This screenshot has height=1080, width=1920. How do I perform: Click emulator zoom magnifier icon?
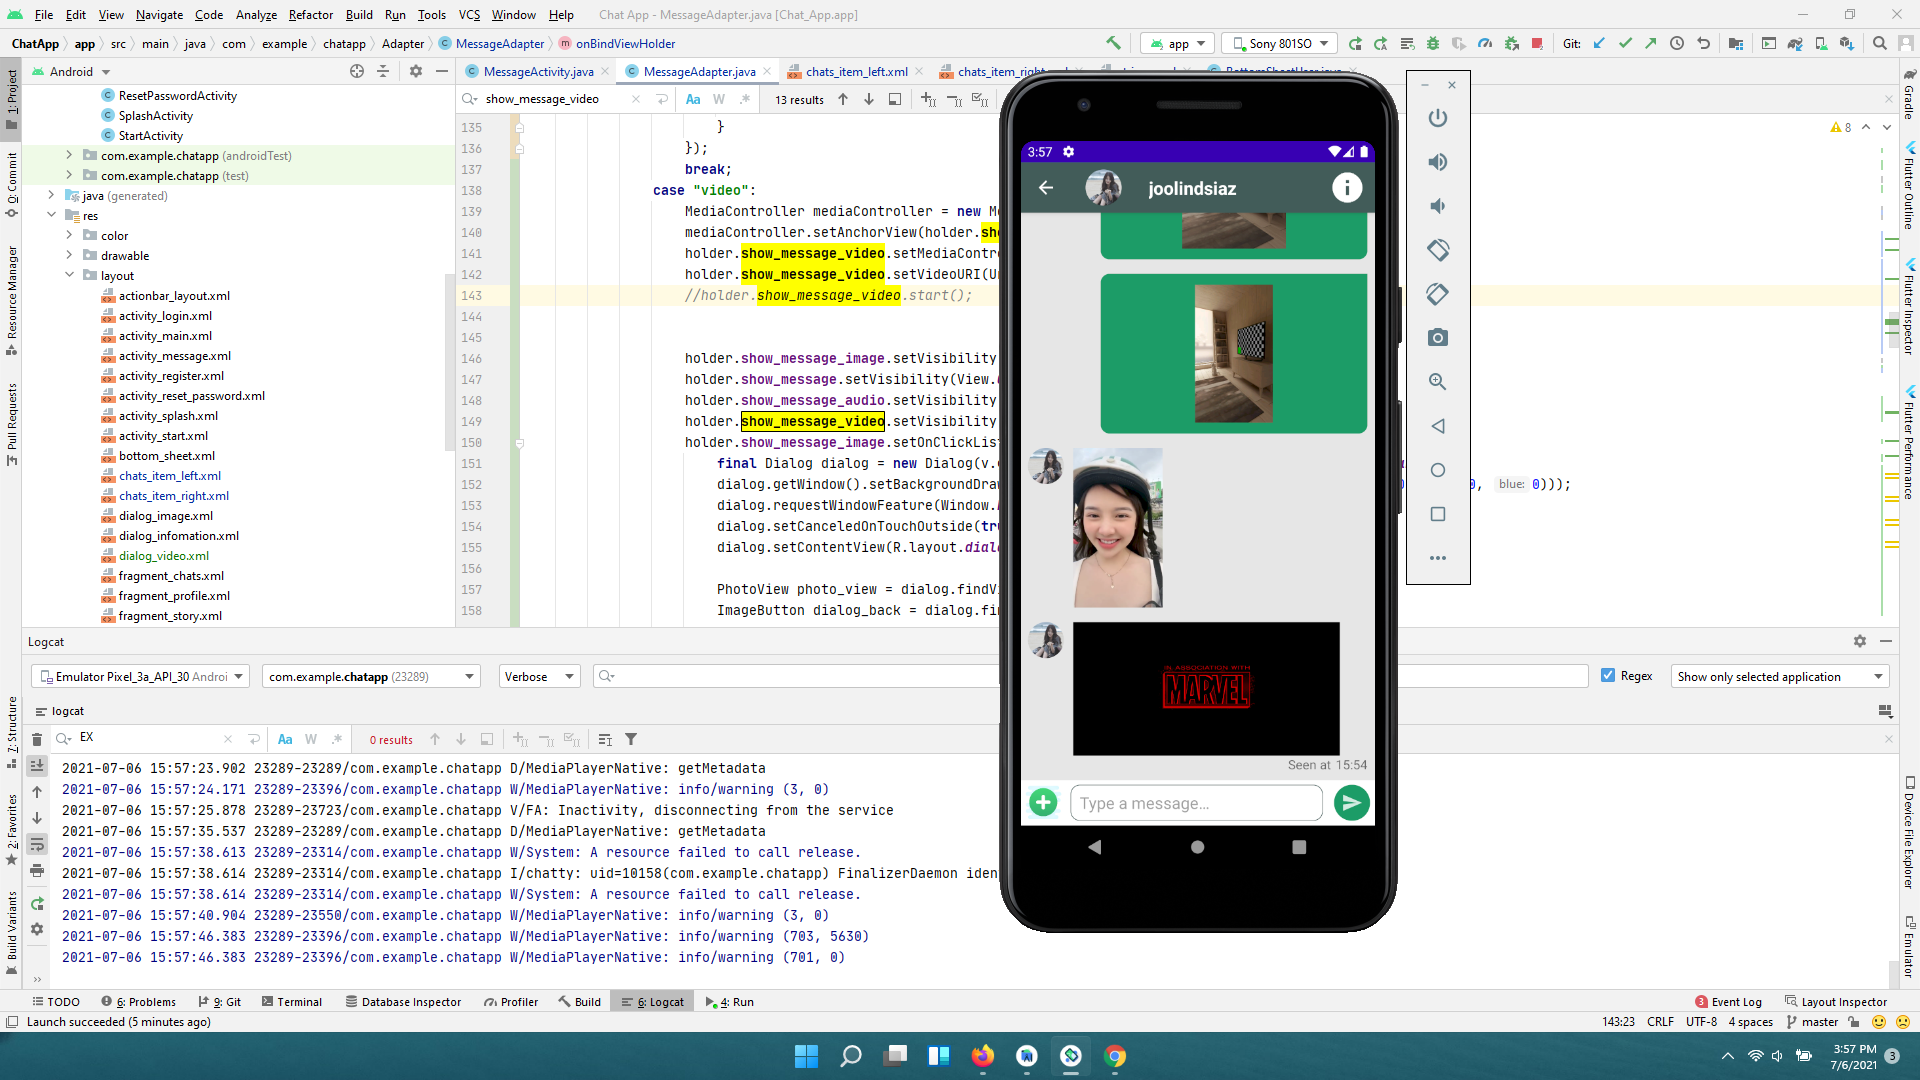click(x=1438, y=382)
